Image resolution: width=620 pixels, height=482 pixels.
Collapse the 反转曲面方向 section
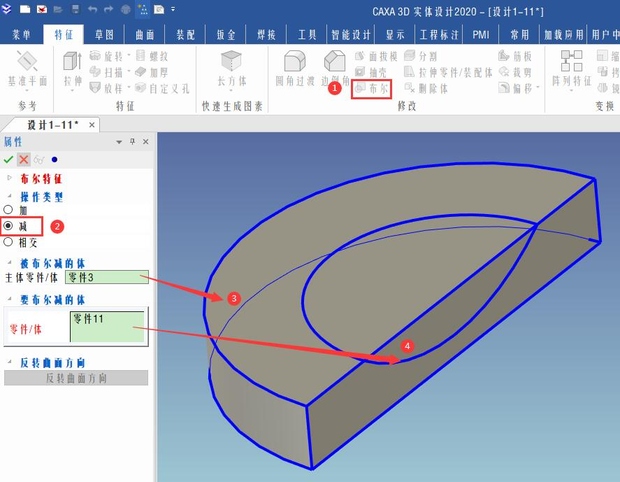9,362
